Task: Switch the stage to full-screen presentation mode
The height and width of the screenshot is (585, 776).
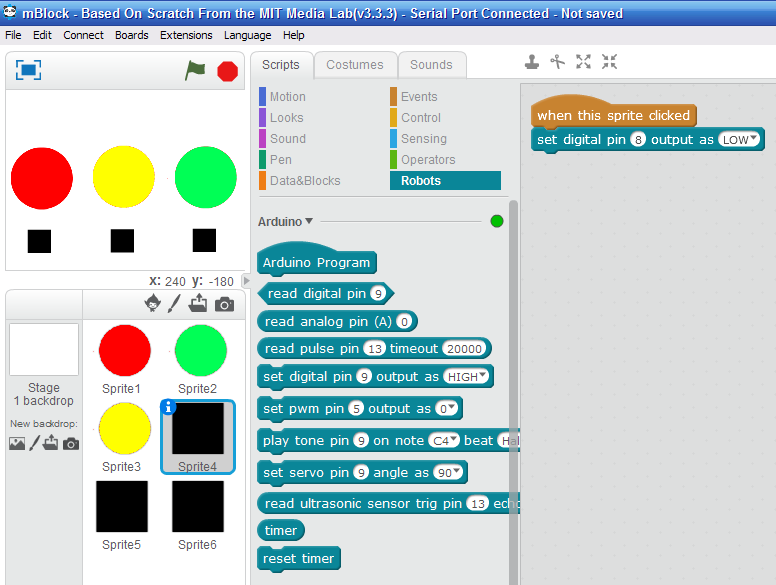Action: pyautogui.click(x=28, y=70)
